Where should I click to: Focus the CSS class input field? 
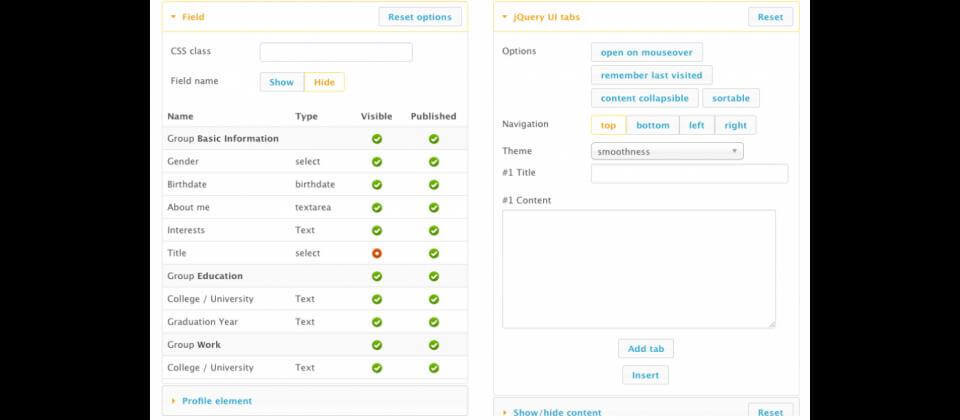(336, 52)
